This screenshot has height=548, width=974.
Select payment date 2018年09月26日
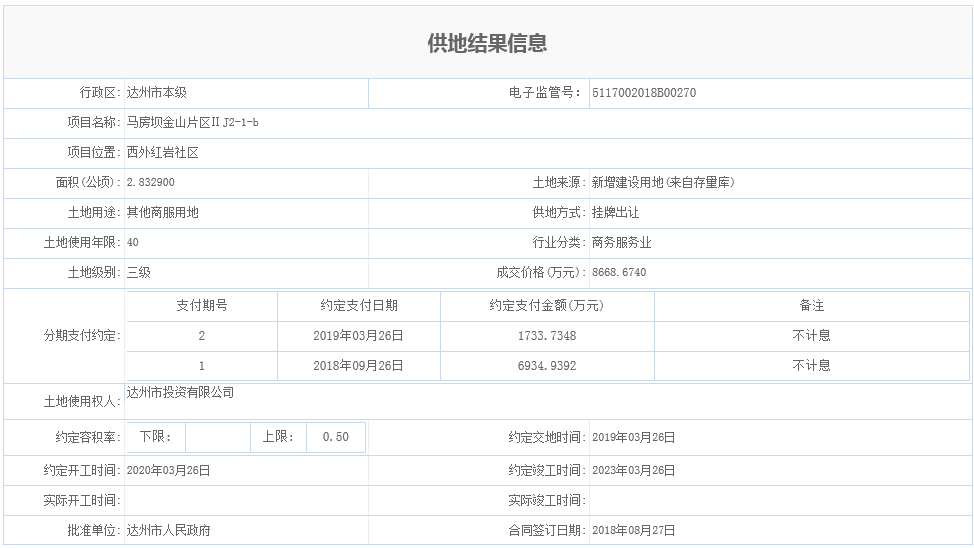(358, 365)
